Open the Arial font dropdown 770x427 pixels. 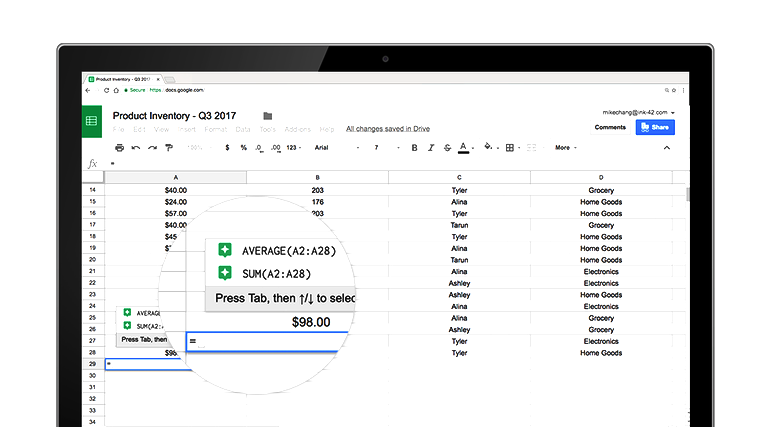tap(337, 147)
